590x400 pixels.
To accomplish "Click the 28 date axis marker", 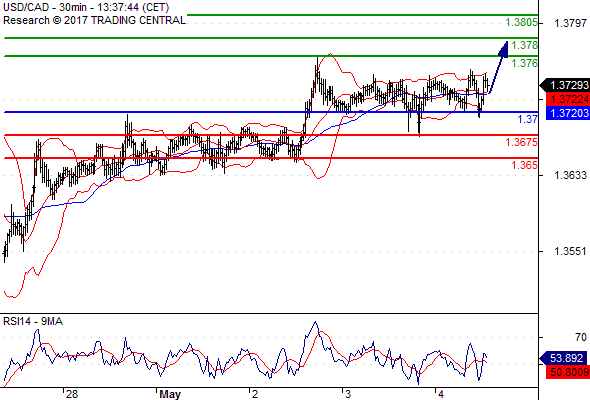I will click(71, 394).
